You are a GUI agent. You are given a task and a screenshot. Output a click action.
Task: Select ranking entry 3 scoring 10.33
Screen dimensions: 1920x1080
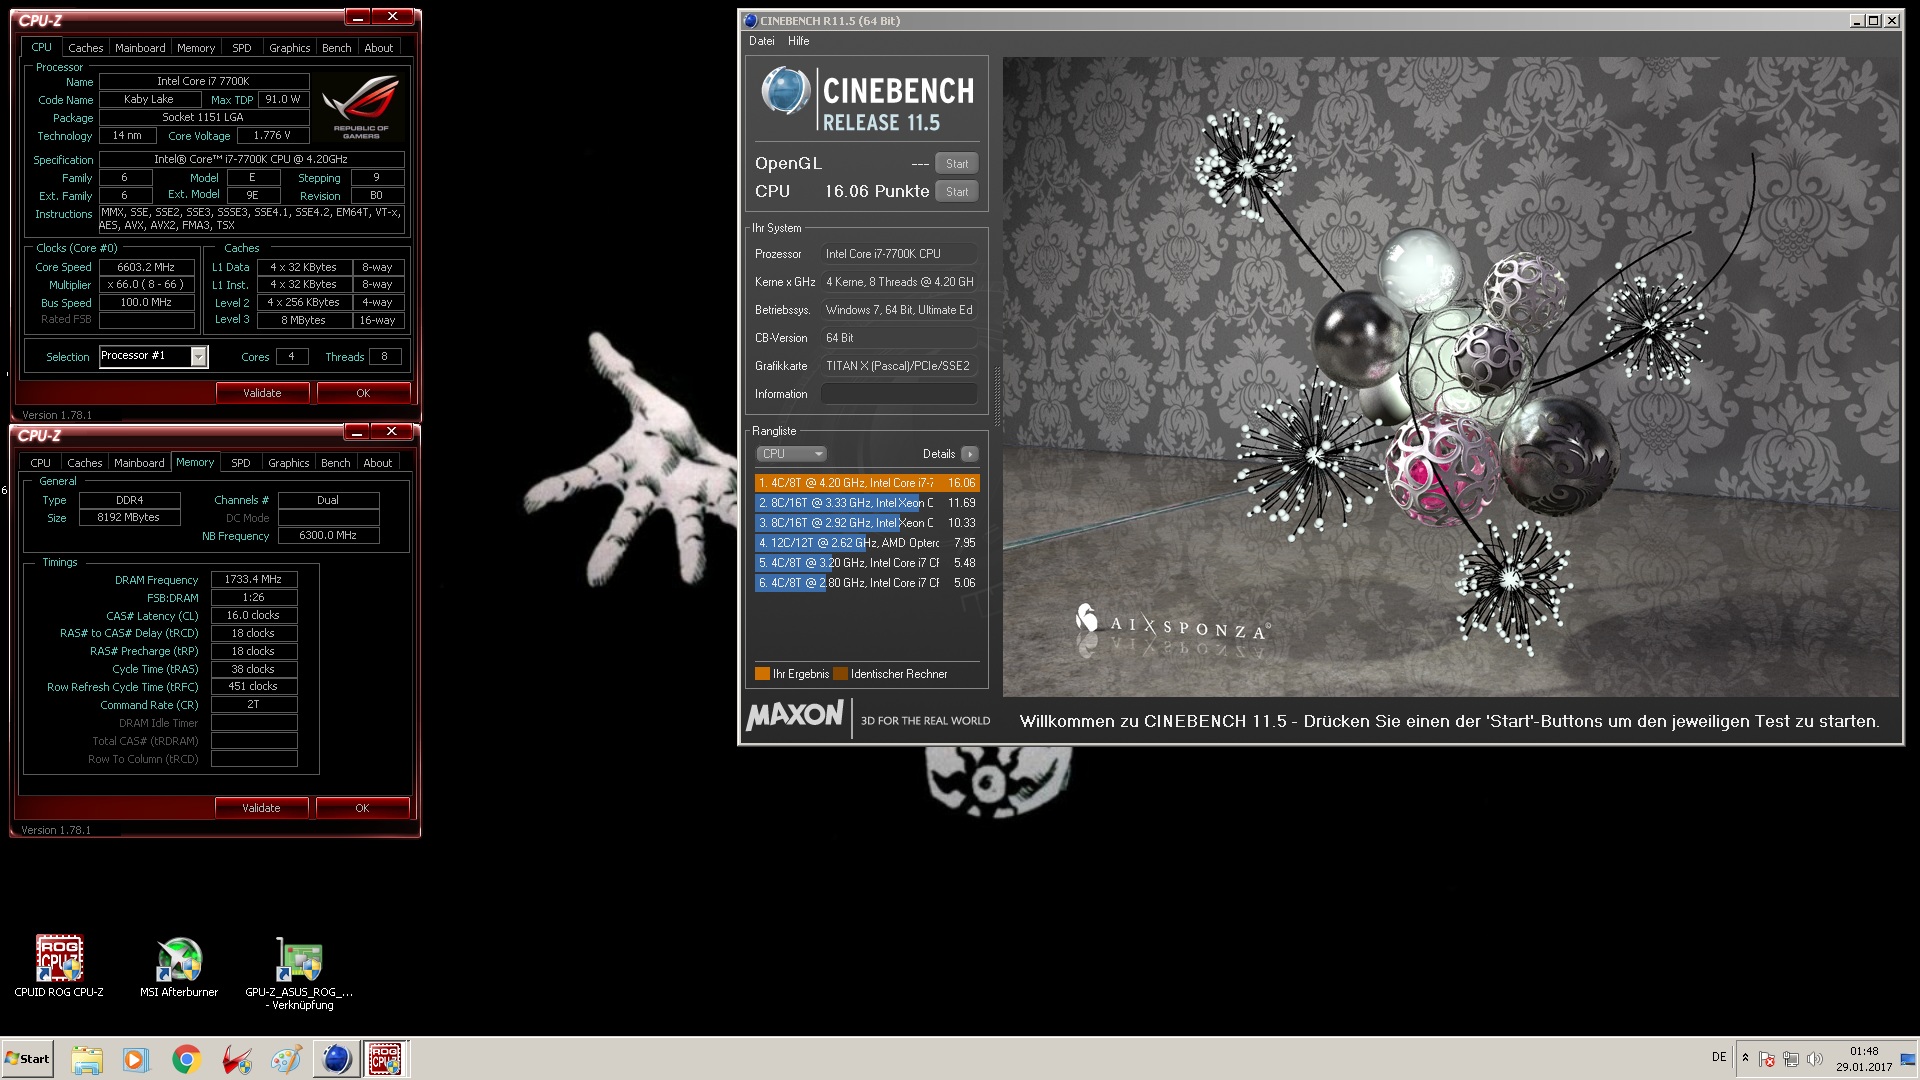(x=867, y=523)
